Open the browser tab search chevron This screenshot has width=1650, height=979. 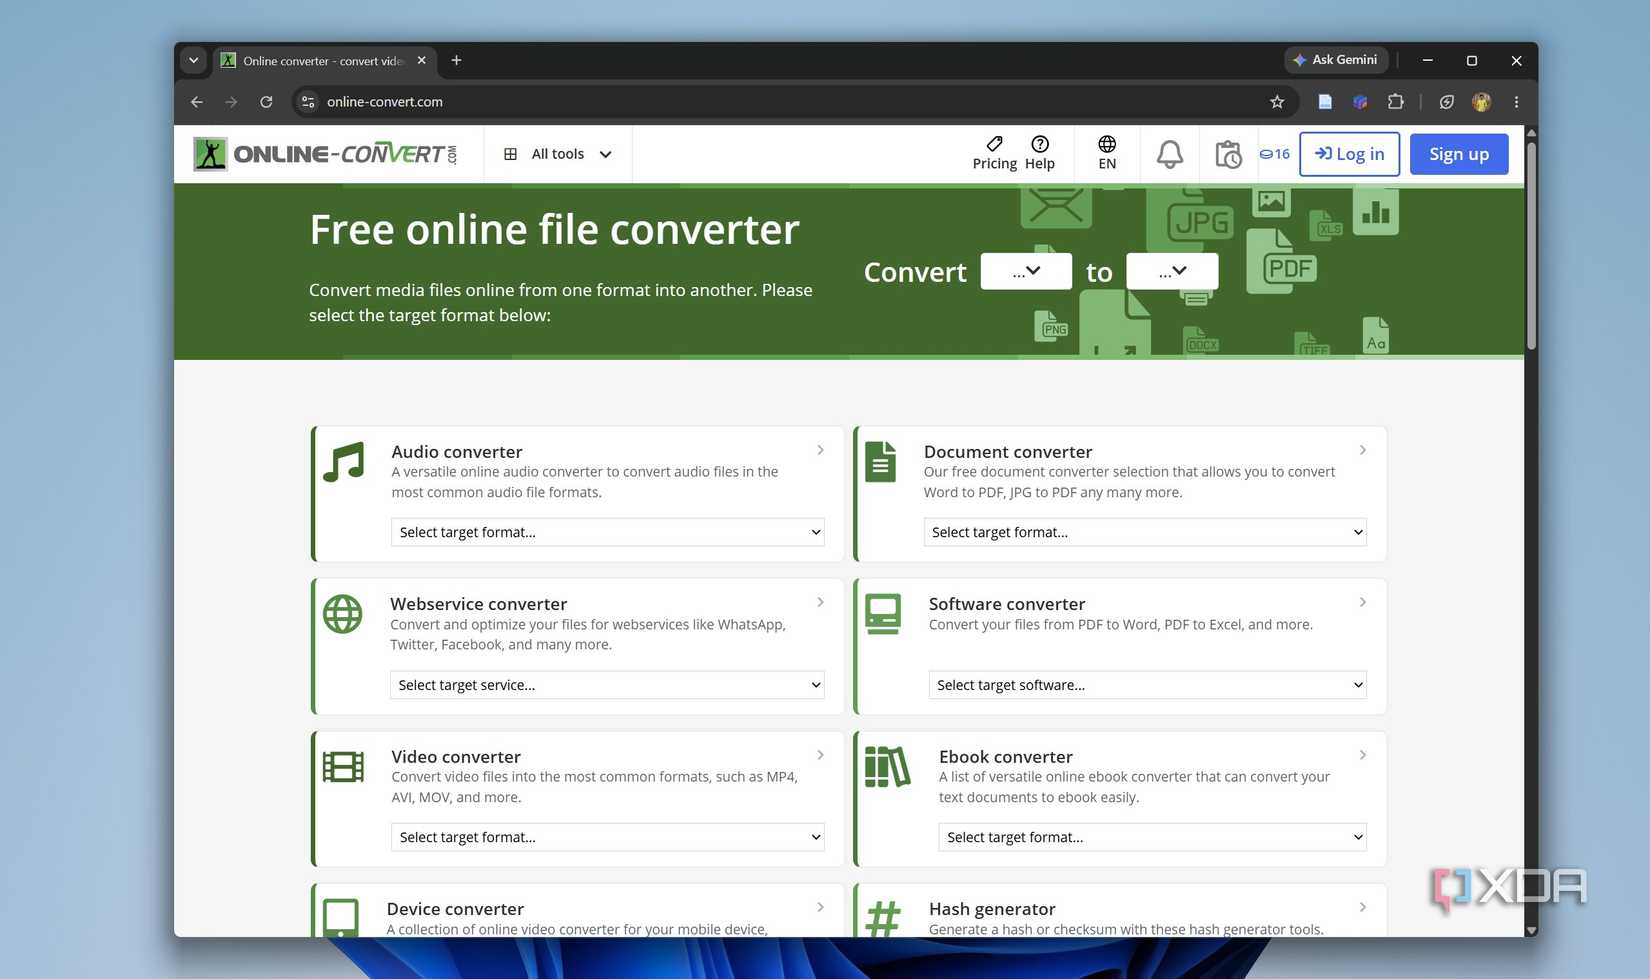click(x=194, y=60)
